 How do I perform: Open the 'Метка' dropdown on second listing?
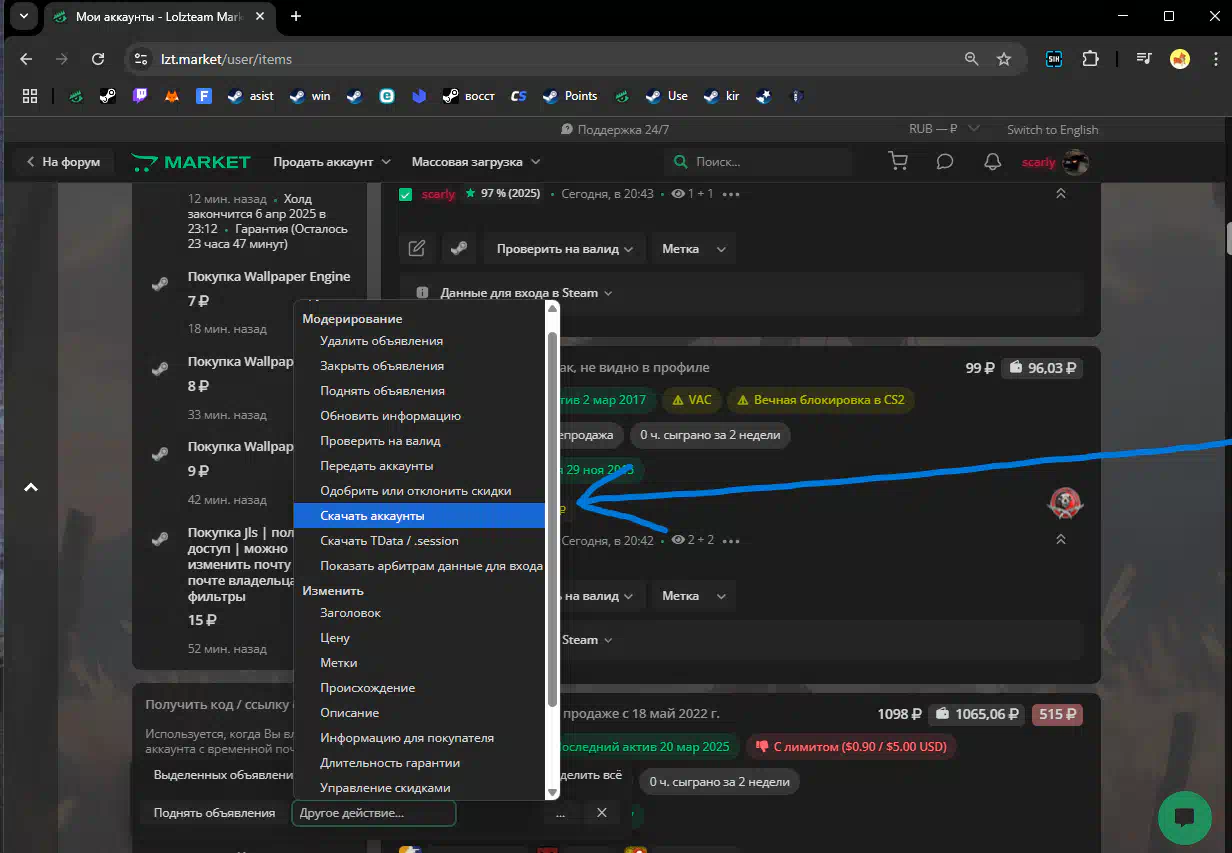pyautogui.click(x=693, y=596)
